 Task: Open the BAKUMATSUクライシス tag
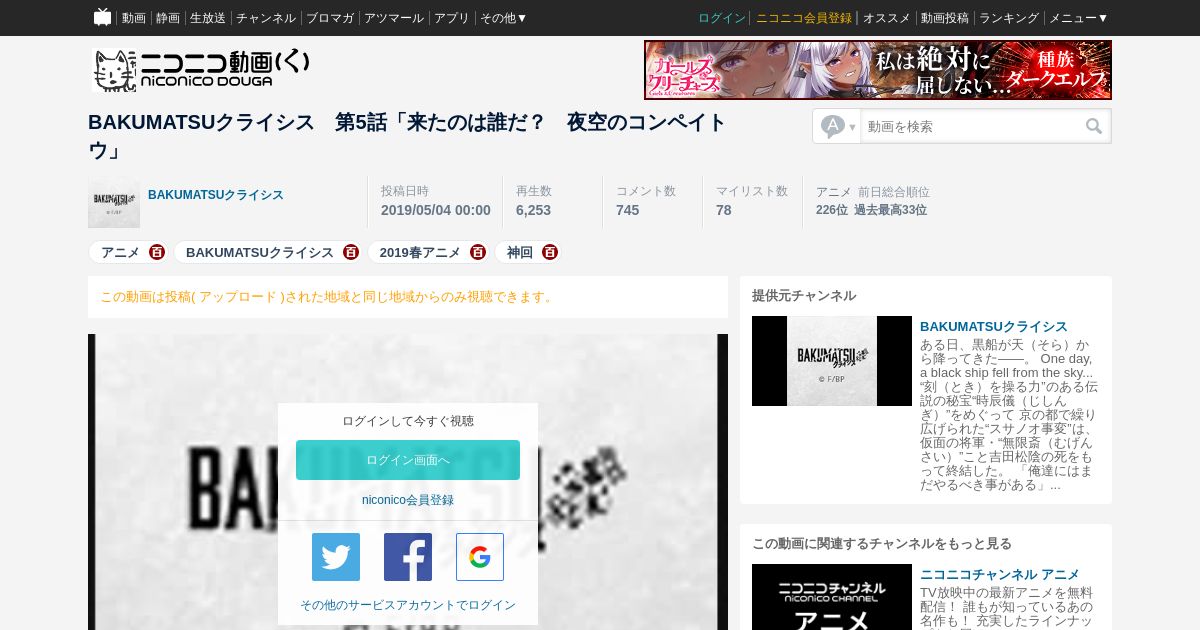tap(260, 252)
